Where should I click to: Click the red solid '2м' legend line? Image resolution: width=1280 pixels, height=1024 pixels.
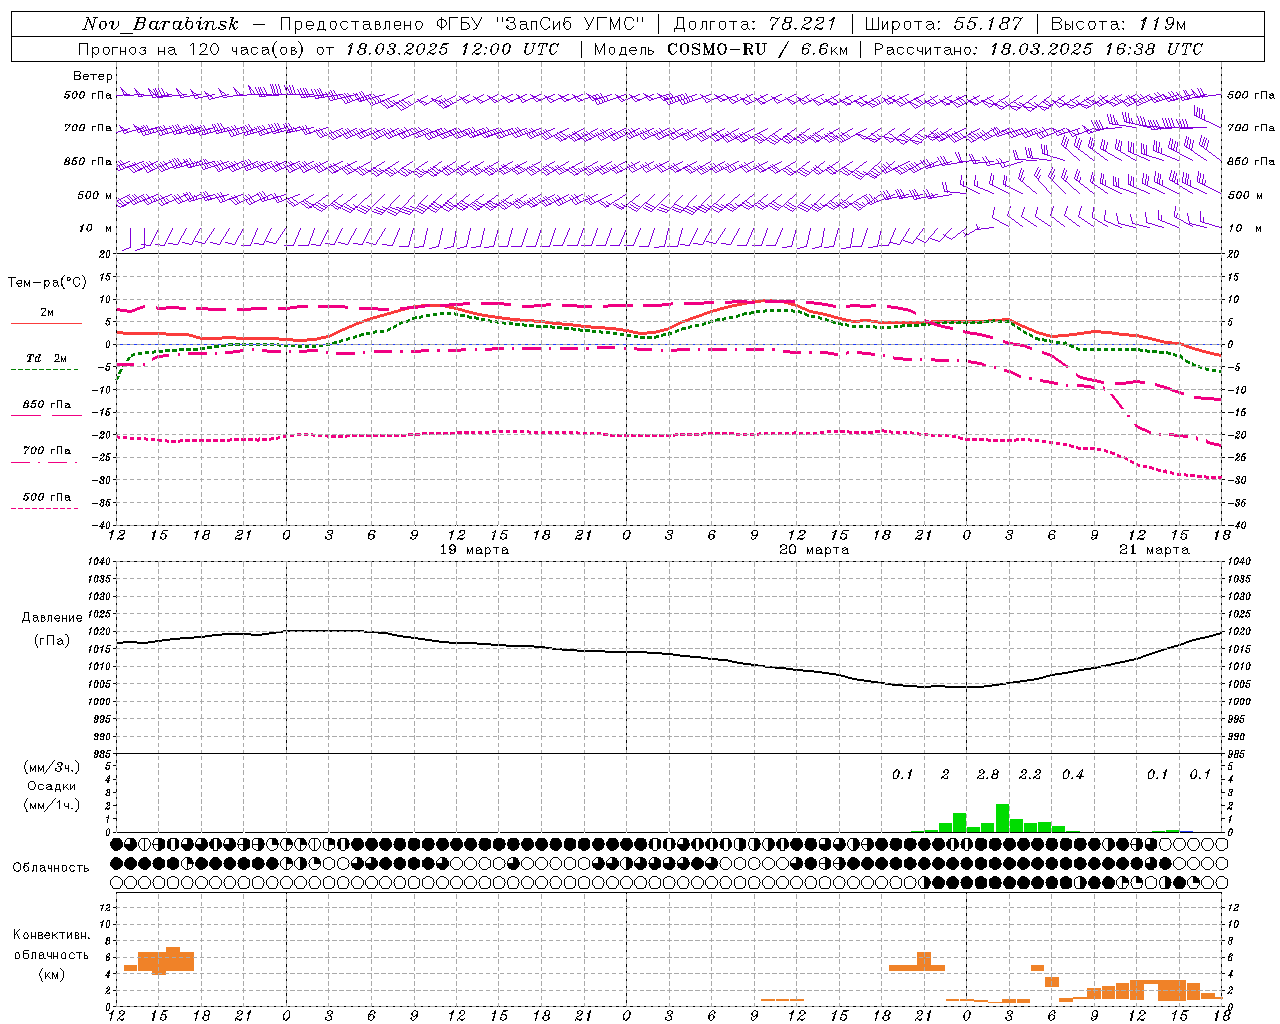(x=46, y=323)
